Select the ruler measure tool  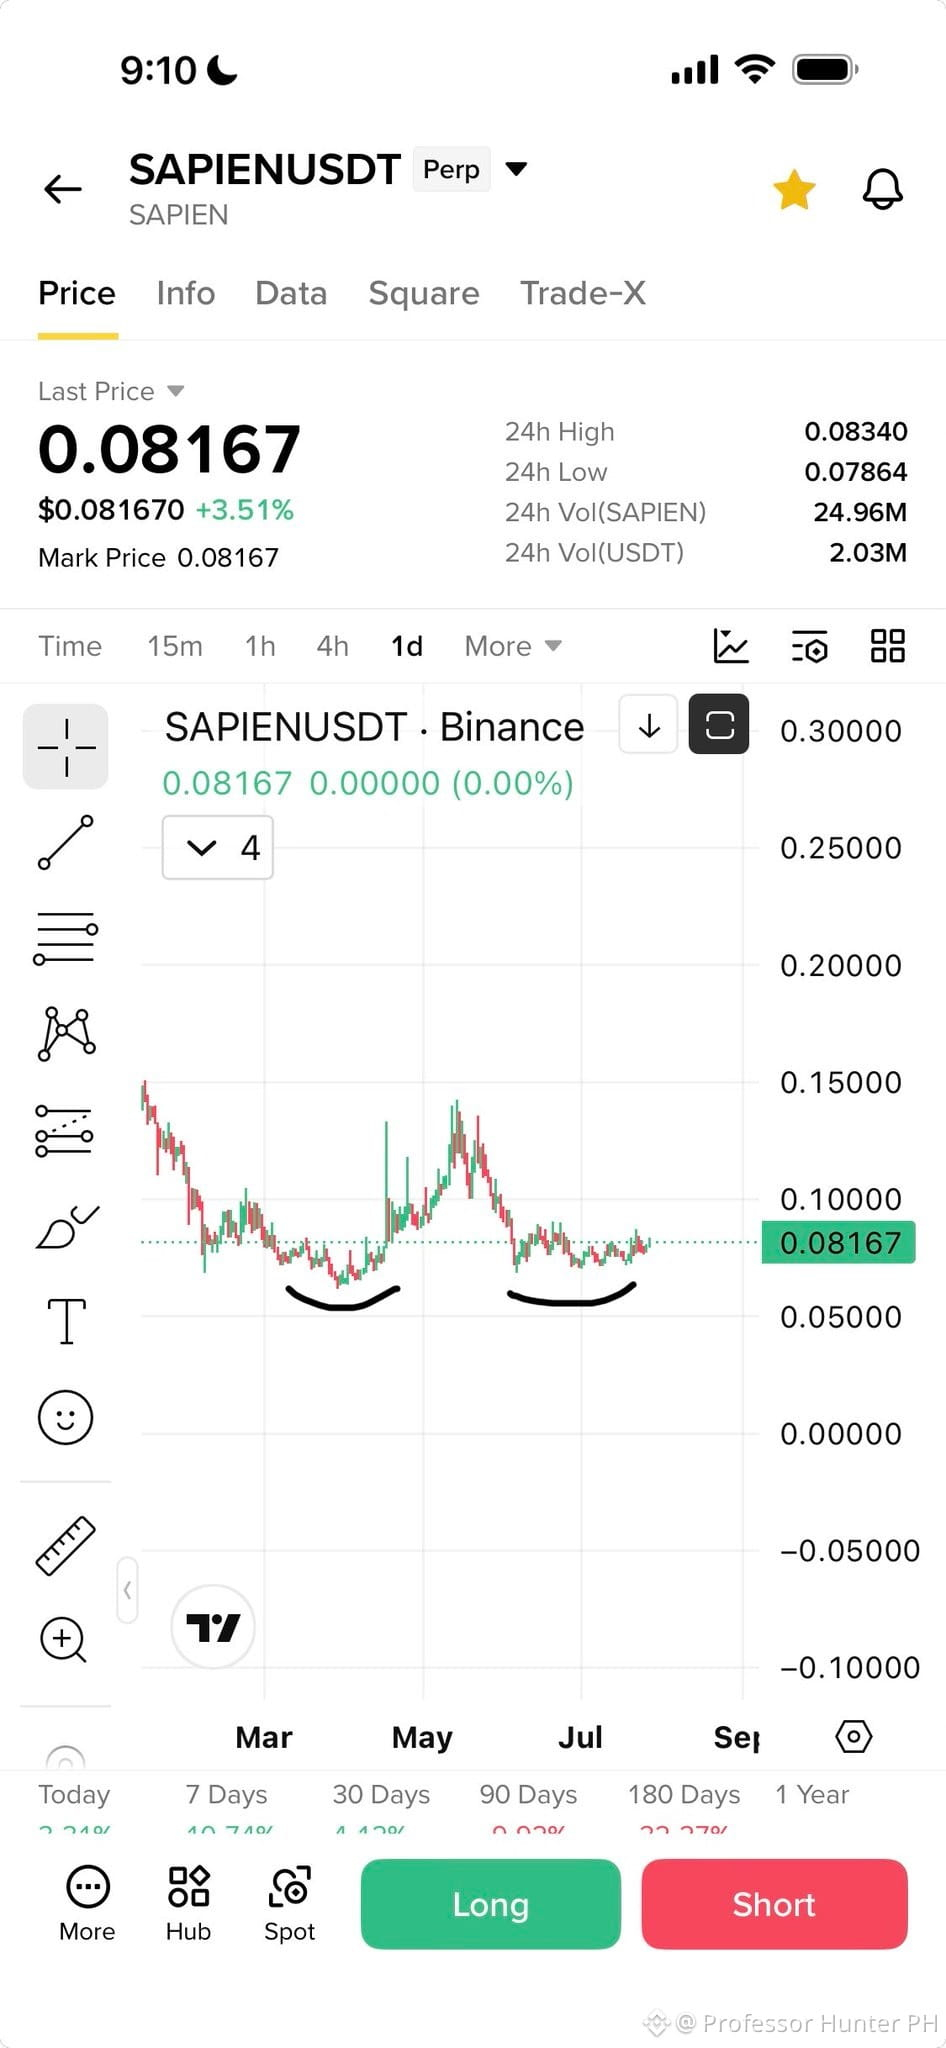pos(66,1545)
